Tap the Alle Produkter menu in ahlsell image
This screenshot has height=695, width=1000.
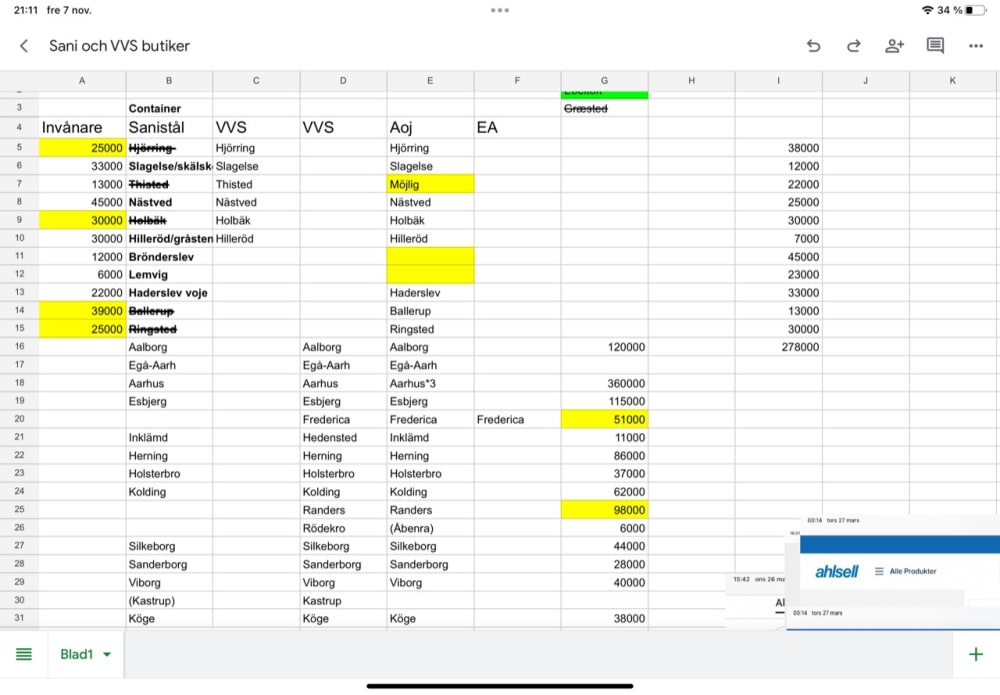coord(906,571)
